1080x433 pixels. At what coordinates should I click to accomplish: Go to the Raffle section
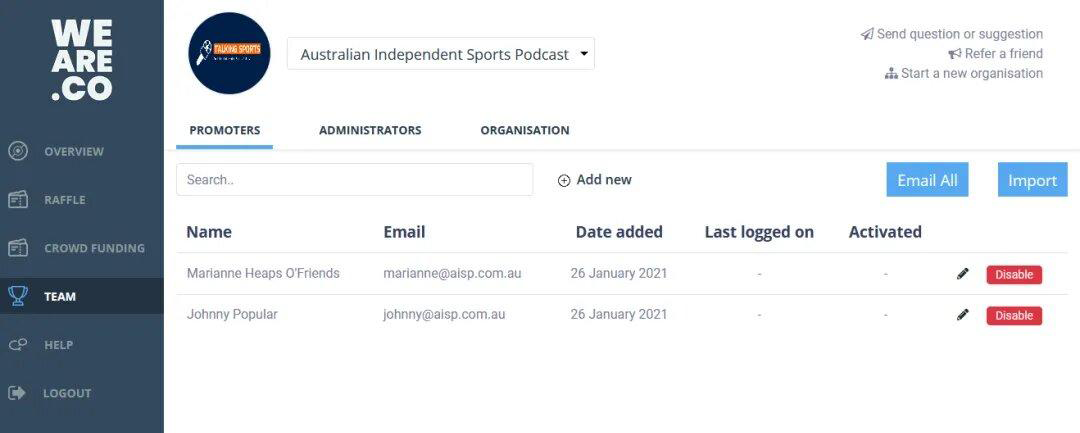[x=64, y=200]
